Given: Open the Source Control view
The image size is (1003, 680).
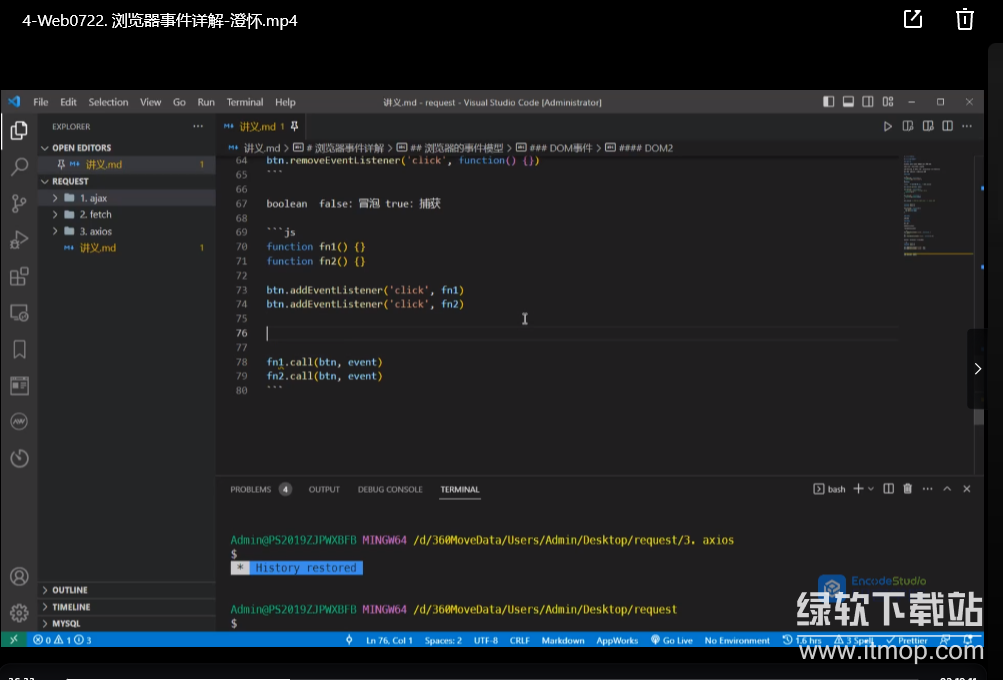Looking at the screenshot, I should pos(19,203).
